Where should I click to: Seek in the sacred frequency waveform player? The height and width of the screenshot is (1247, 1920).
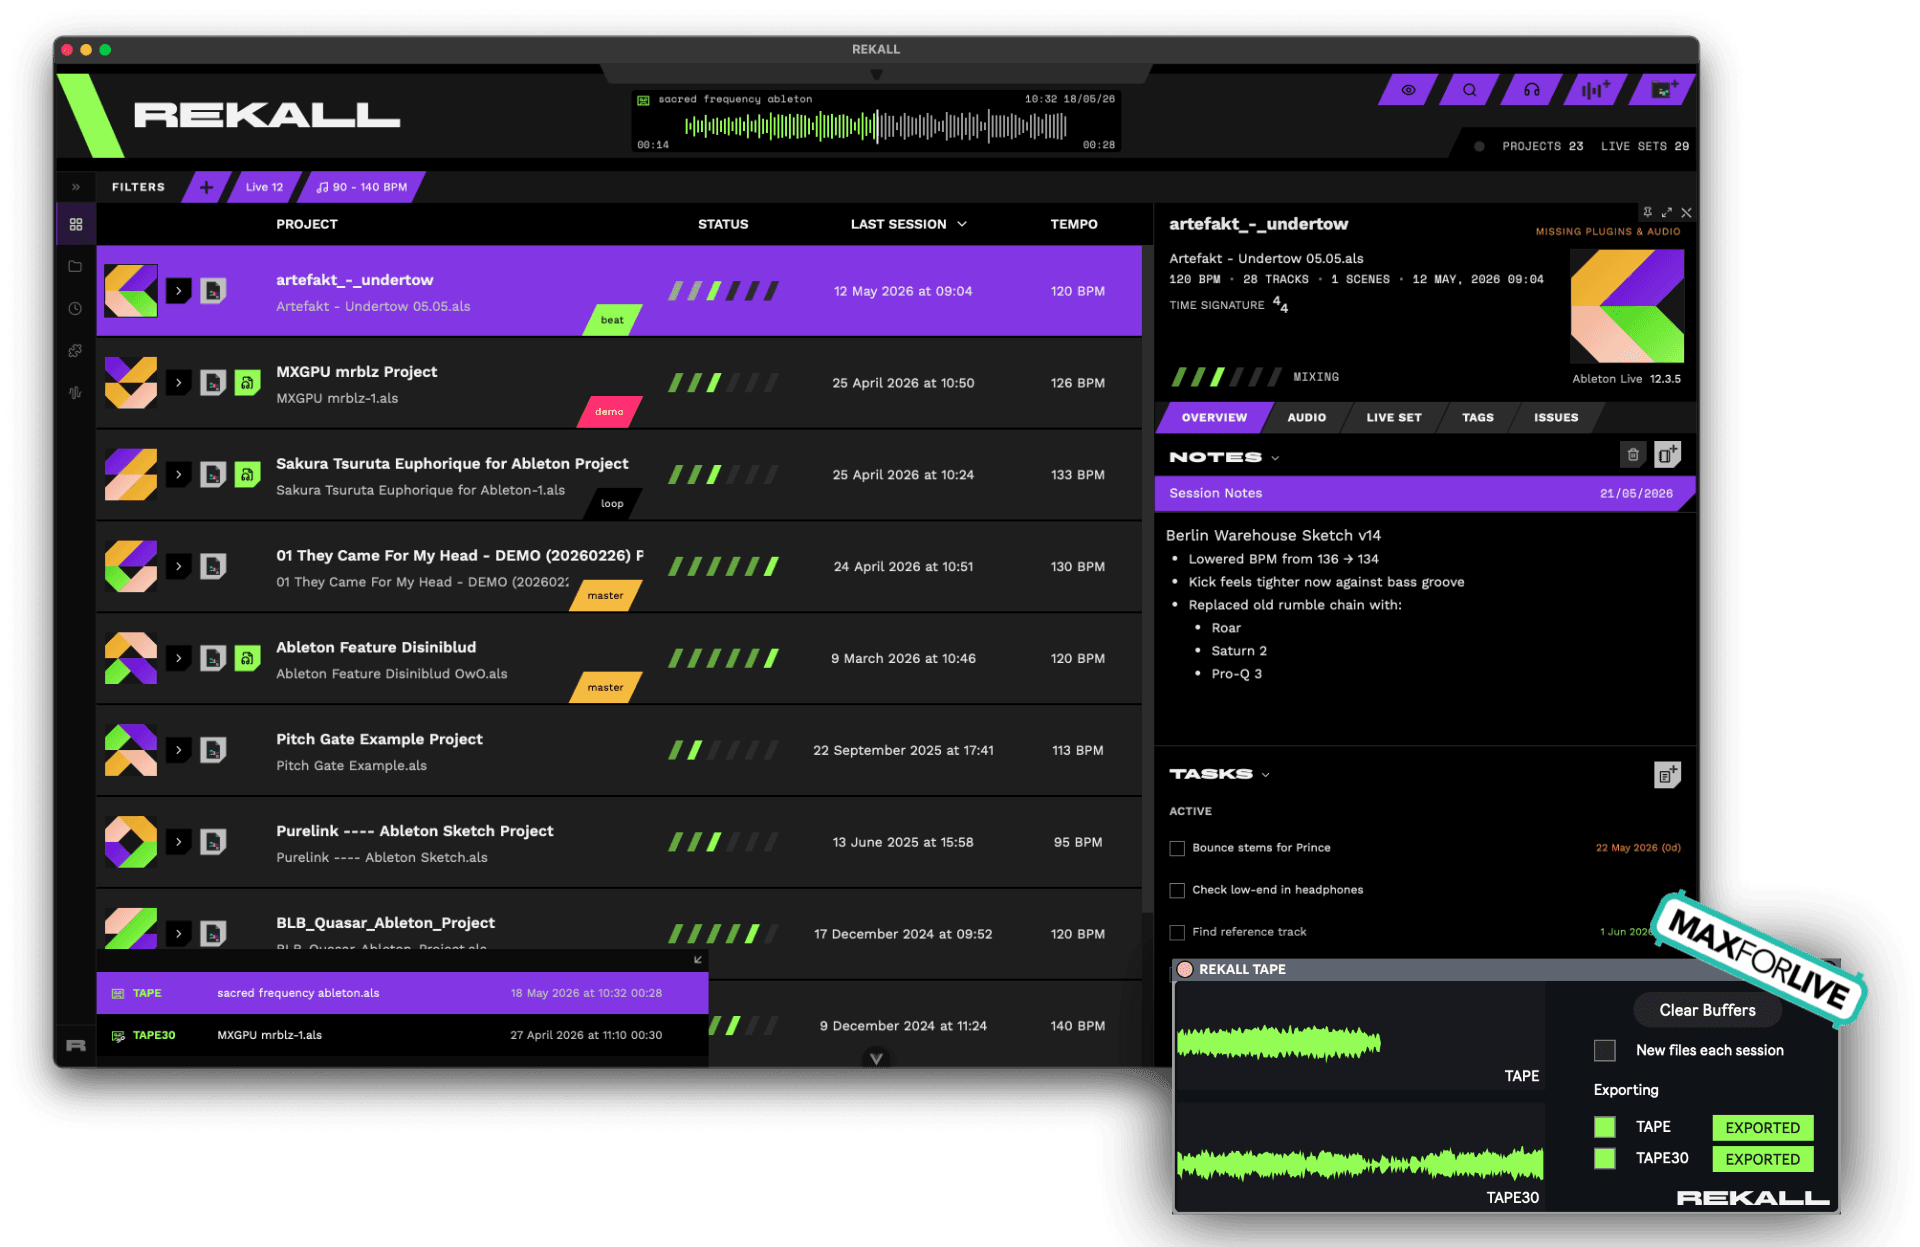point(876,126)
